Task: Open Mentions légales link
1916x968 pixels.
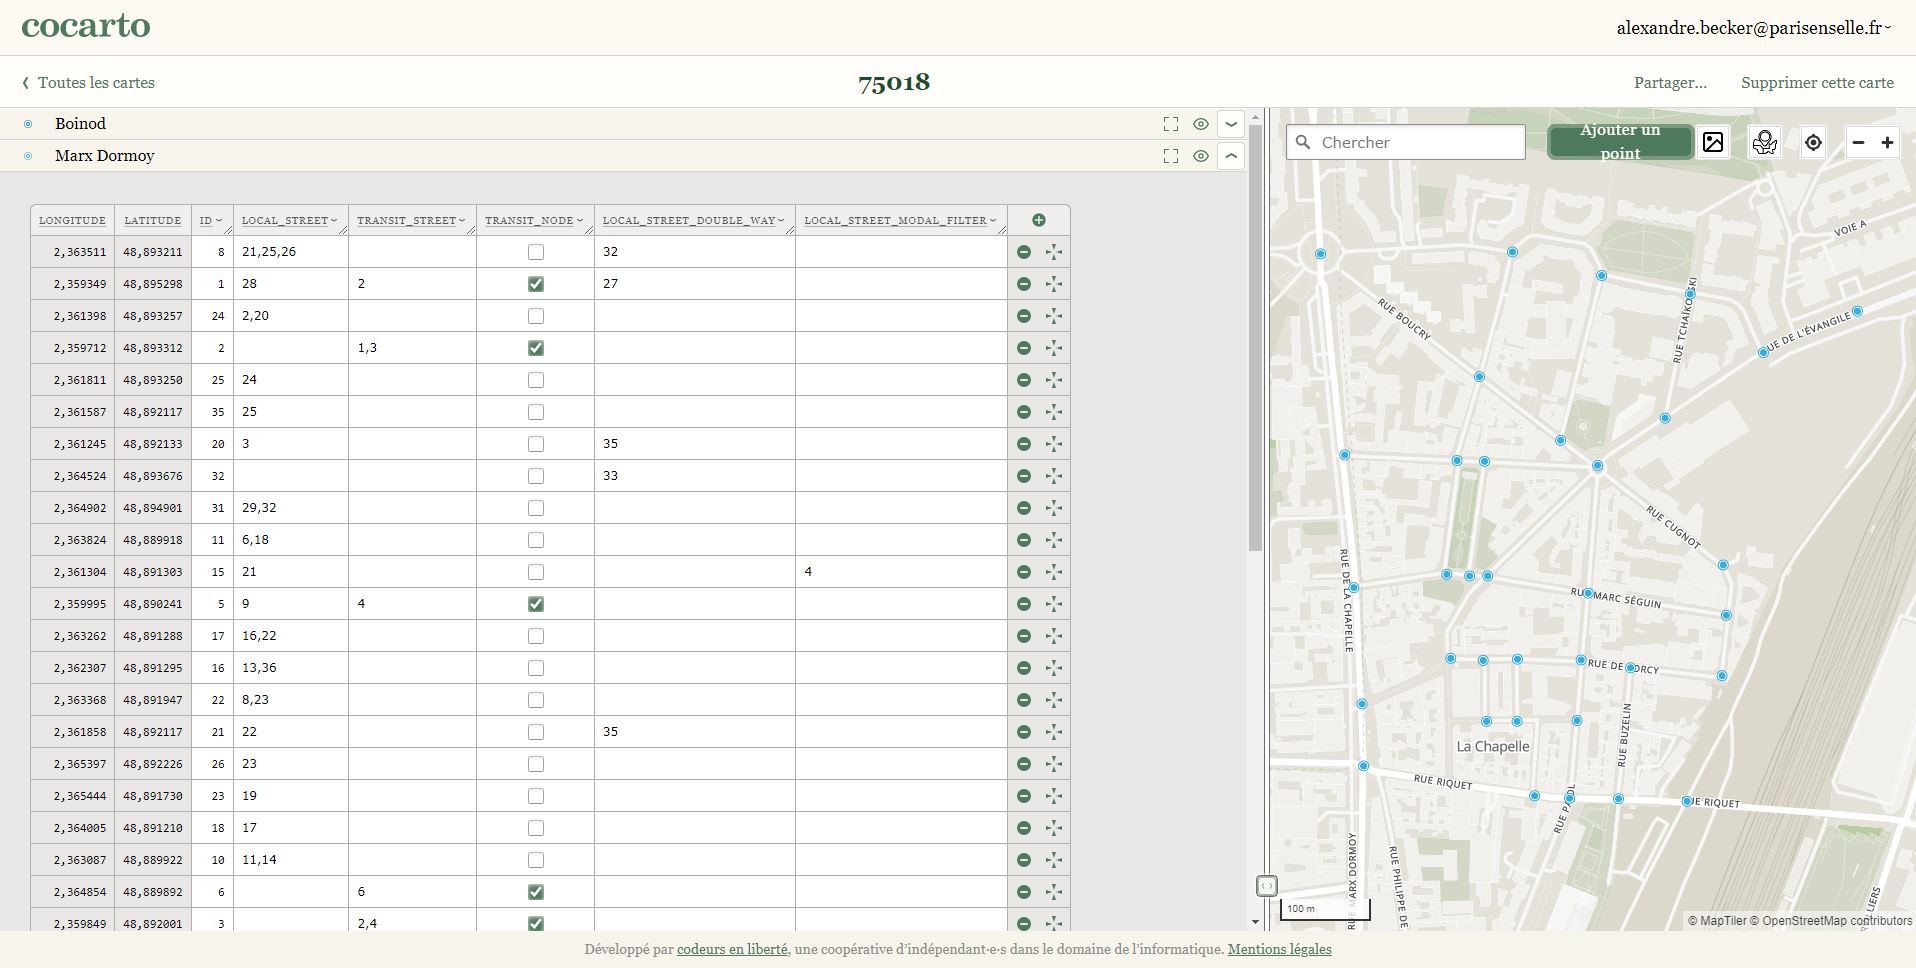Action: (1279, 949)
